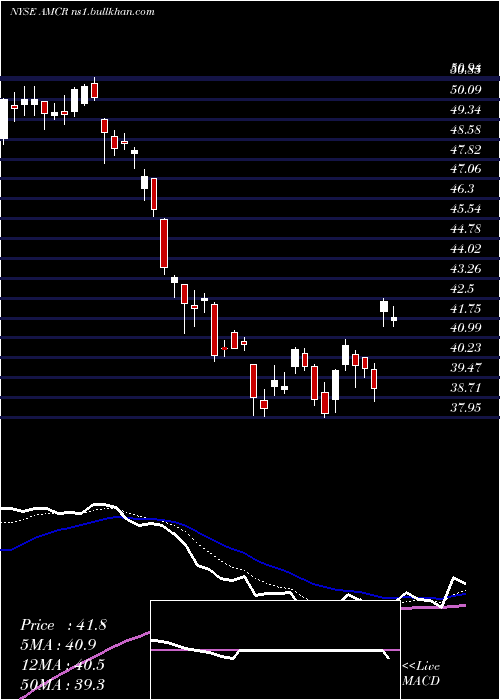This screenshot has width=500, height=700.
Task: Click the NYSE AMCR chart title text
Action: (82, 12)
